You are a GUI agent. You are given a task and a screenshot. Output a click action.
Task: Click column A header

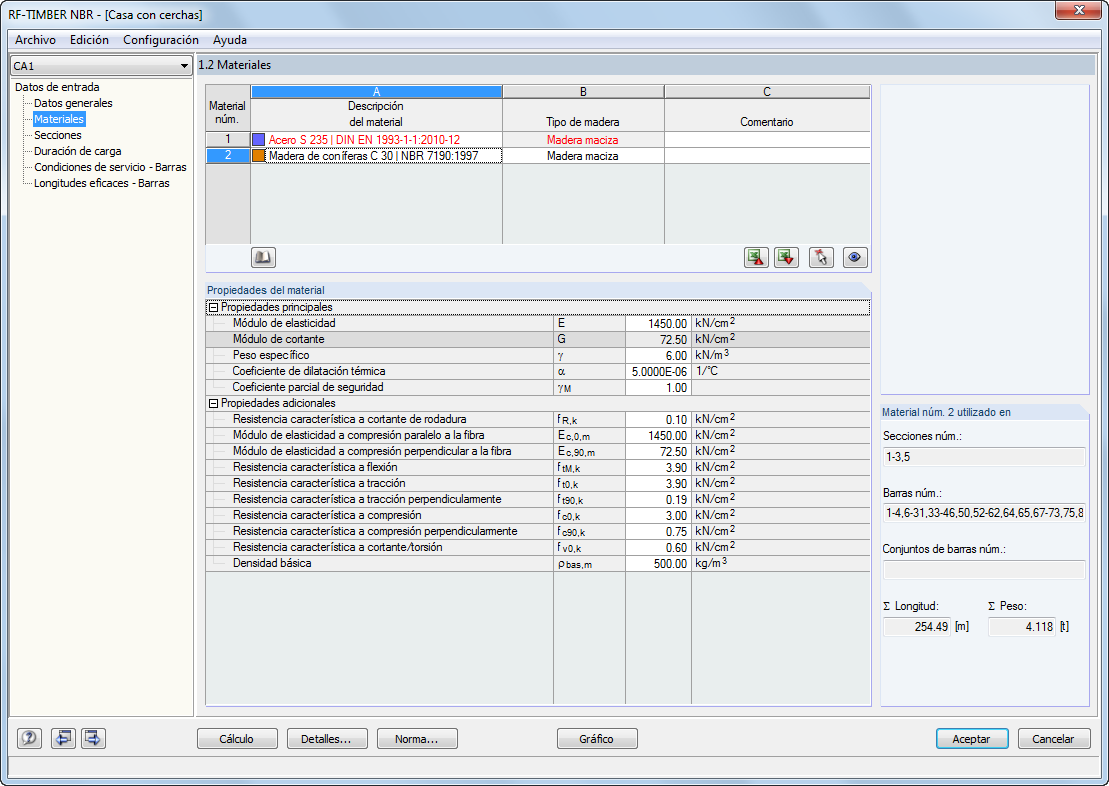[x=376, y=92]
